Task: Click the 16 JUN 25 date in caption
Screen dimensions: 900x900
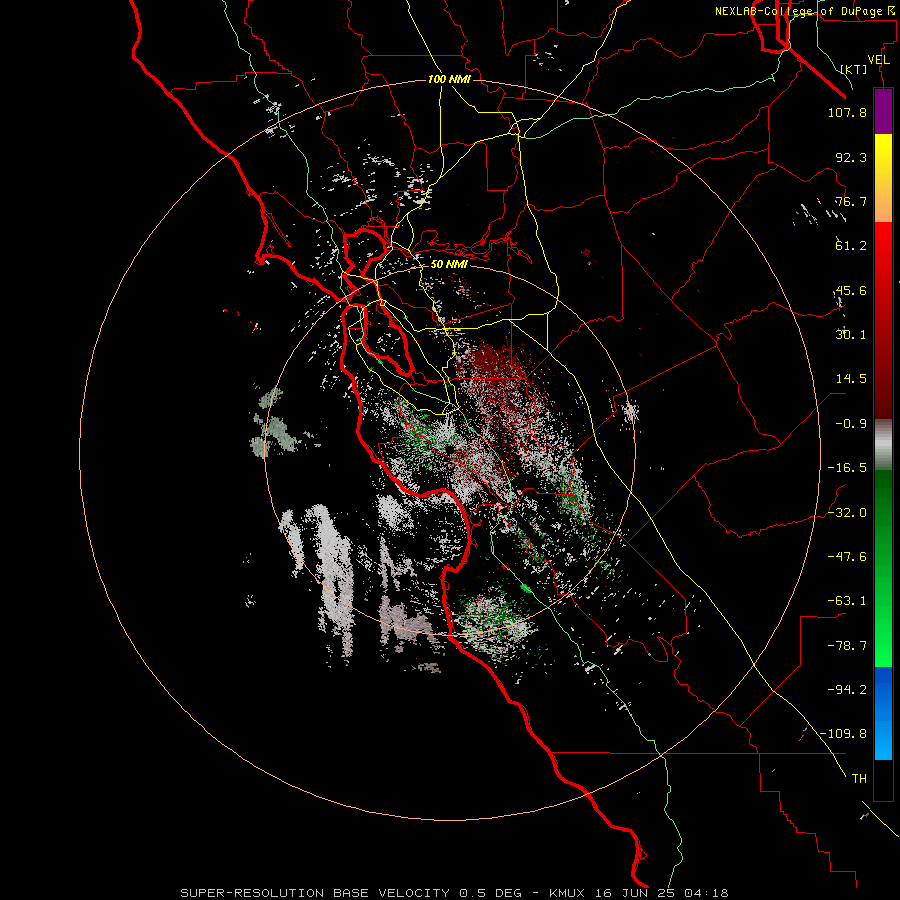Action: pyautogui.click(x=636, y=893)
